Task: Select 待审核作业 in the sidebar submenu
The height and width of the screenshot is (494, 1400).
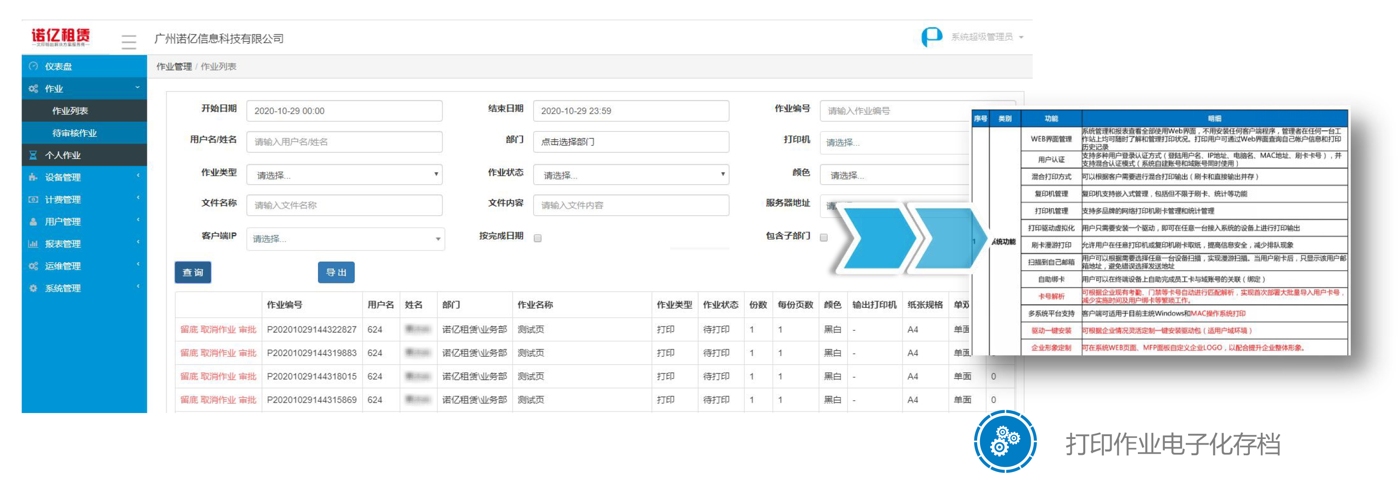Action: tap(74, 133)
